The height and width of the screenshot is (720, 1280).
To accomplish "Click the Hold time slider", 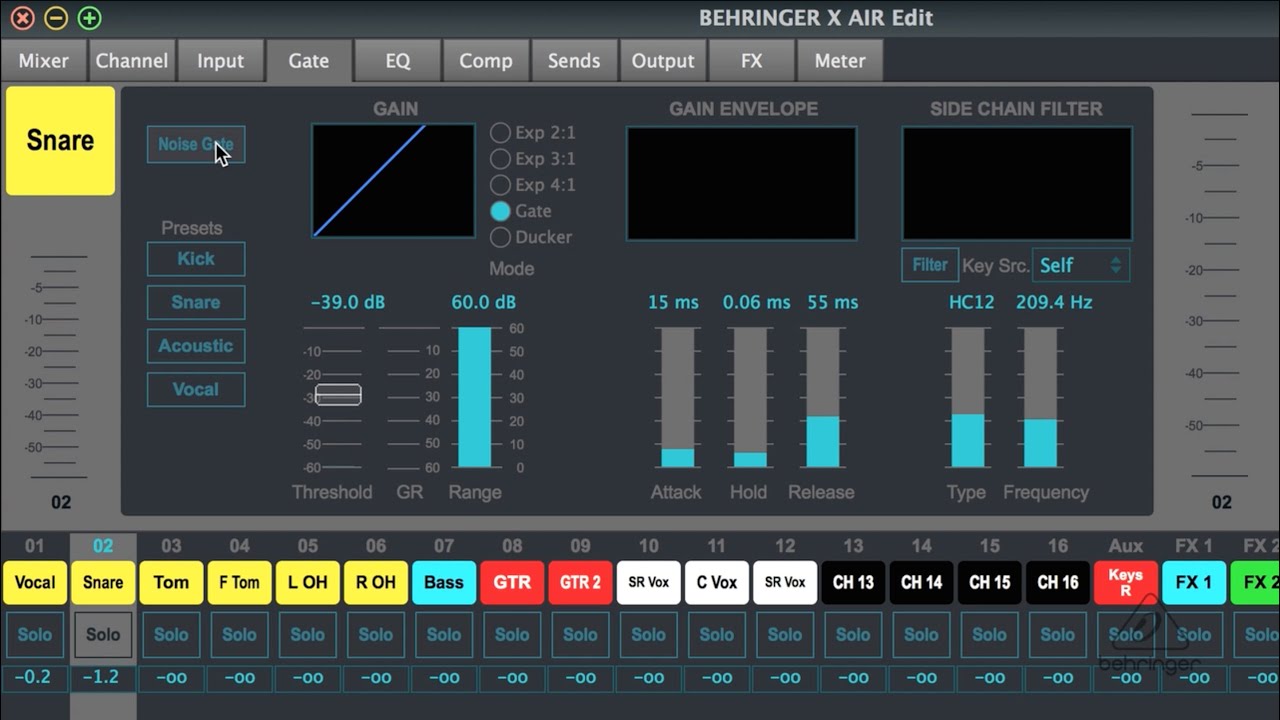I will pos(750,397).
